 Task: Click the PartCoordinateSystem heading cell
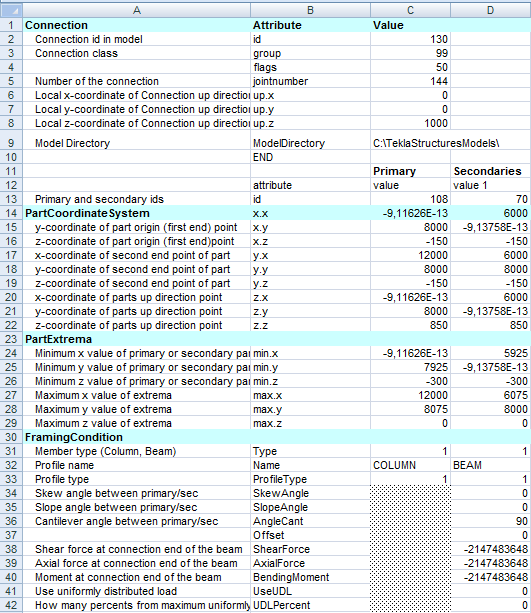point(136,213)
